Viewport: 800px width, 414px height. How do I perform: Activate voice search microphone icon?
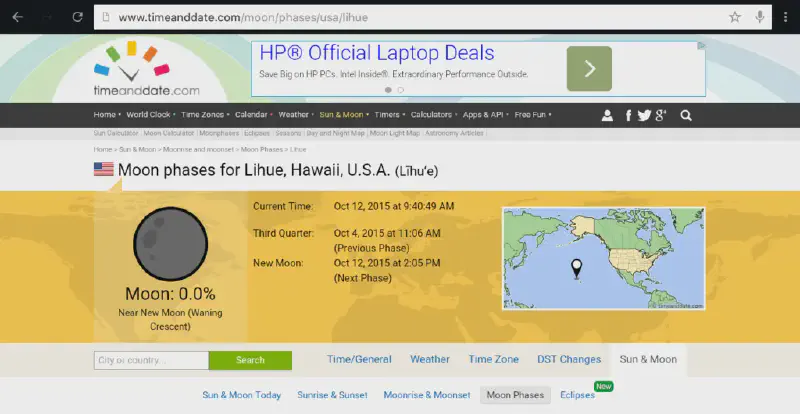tap(761, 17)
